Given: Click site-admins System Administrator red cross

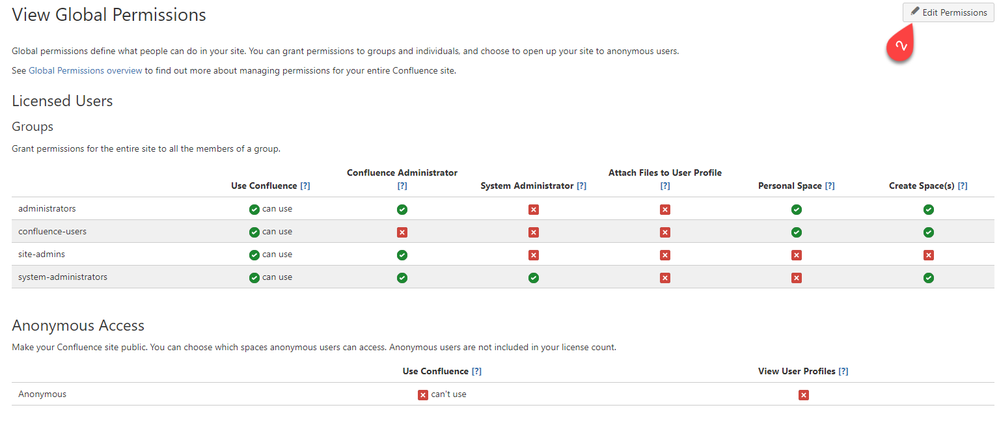Looking at the screenshot, I should click(534, 255).
